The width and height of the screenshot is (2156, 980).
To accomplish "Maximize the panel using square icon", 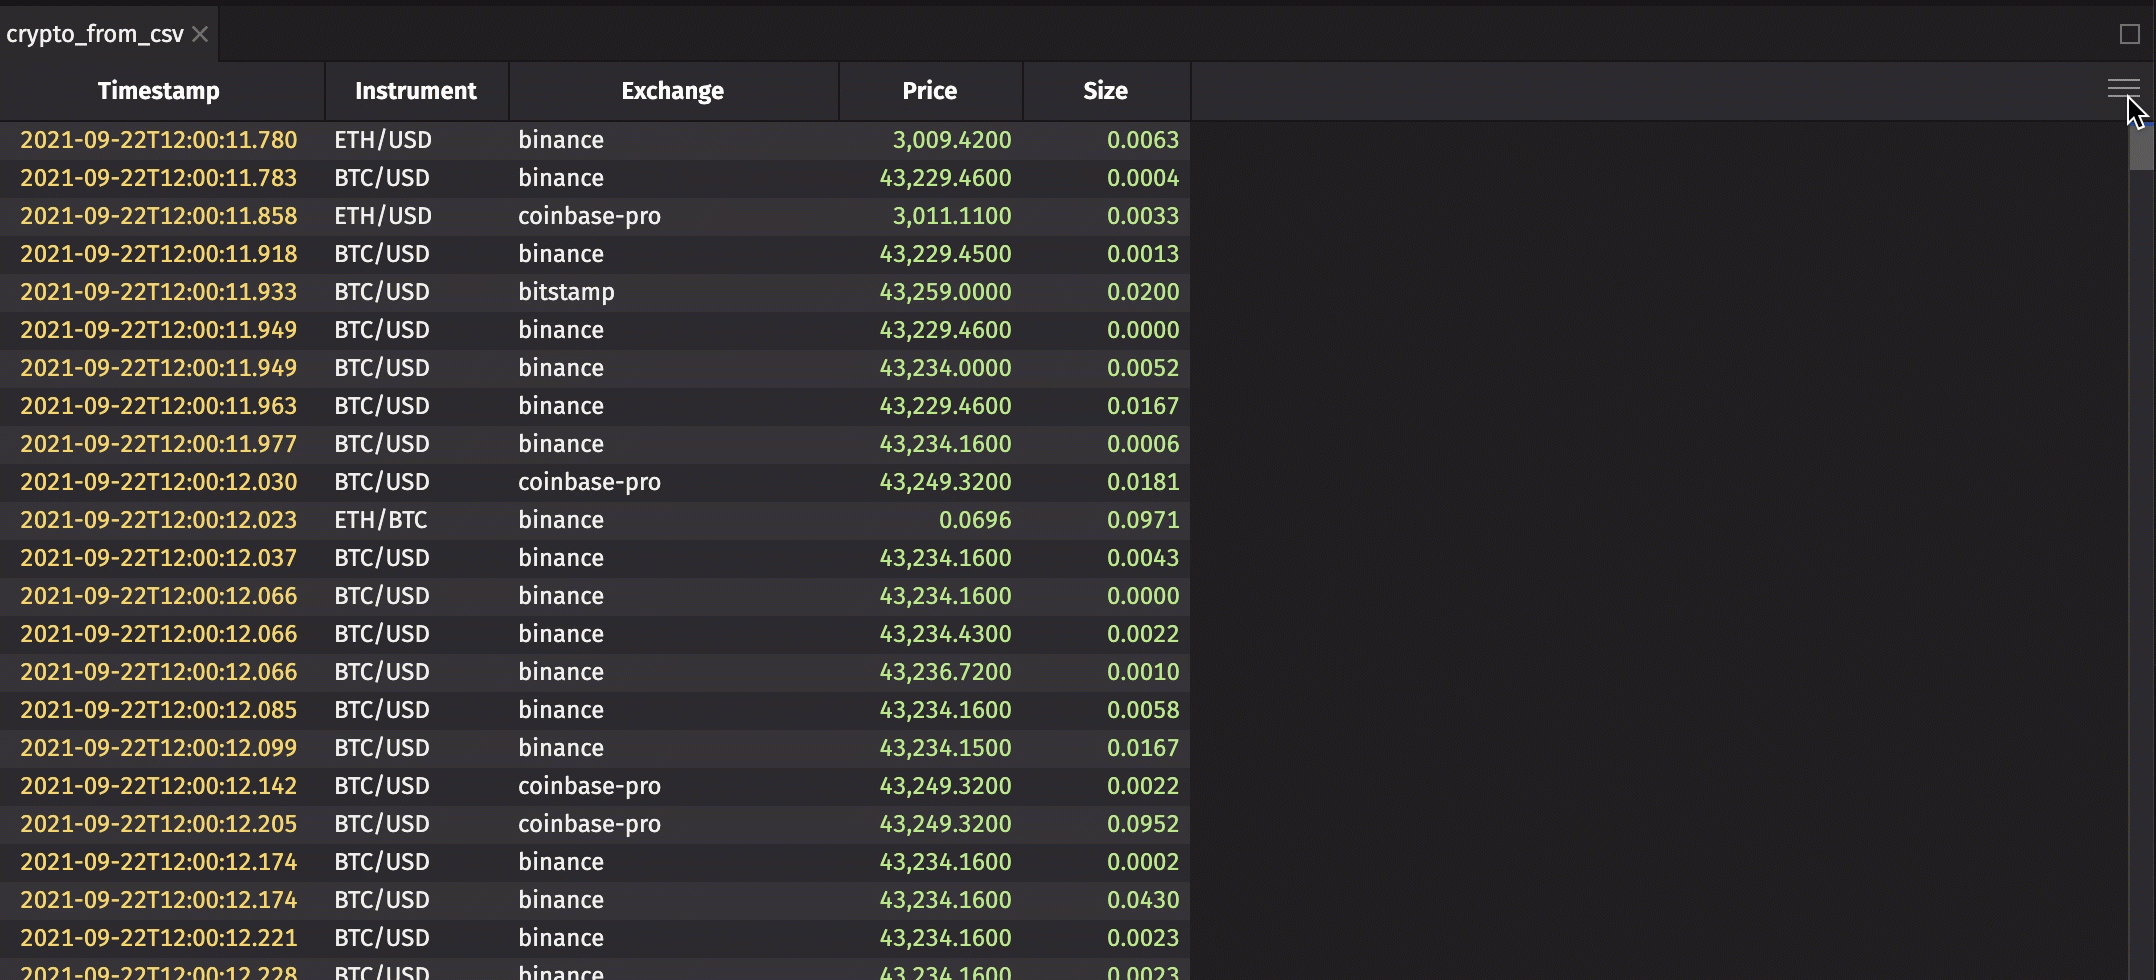I will [2129, 34].
